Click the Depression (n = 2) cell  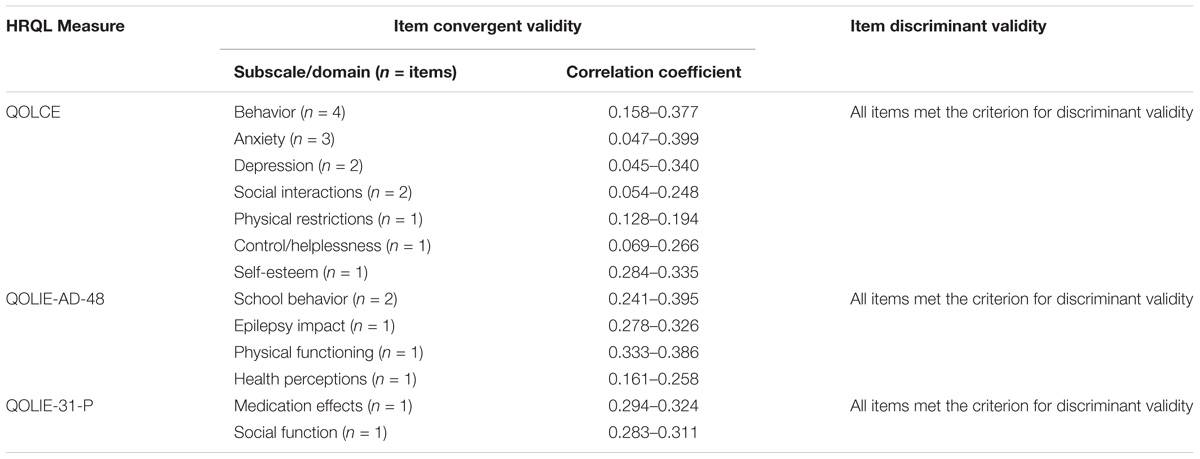pyautogui.click(x=295, y=165)
